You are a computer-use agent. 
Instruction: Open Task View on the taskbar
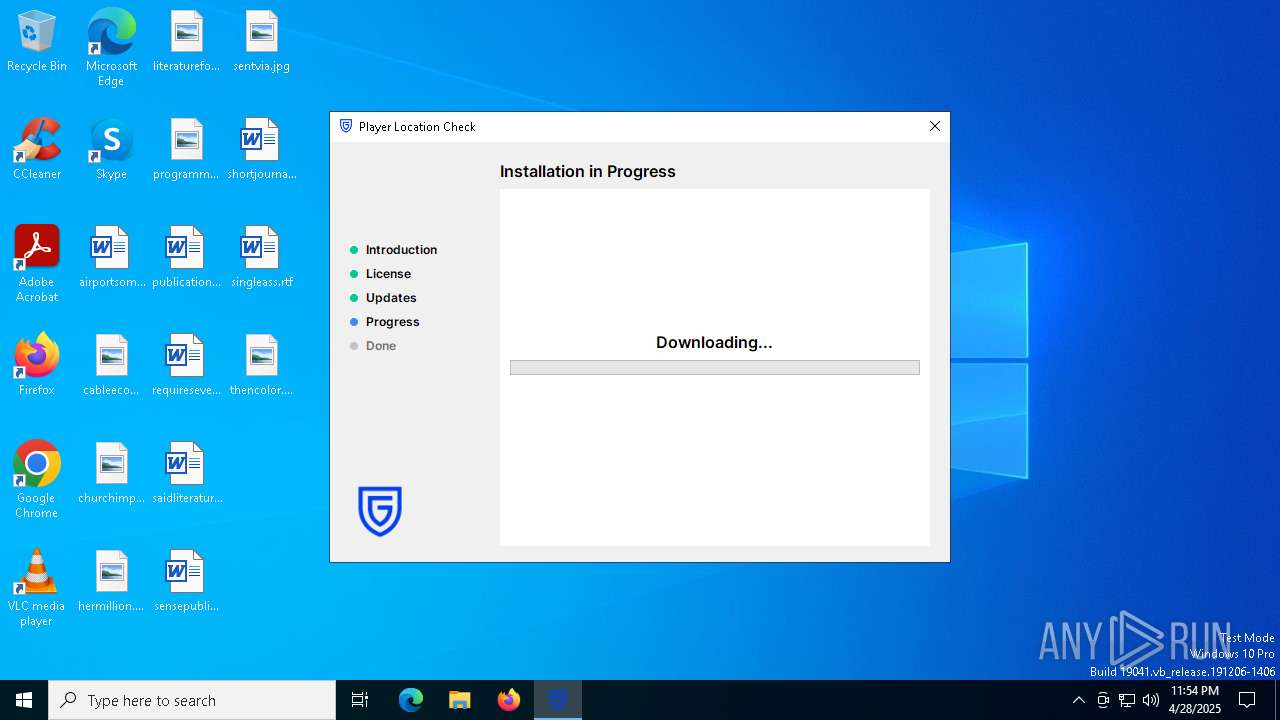point(360,700)
